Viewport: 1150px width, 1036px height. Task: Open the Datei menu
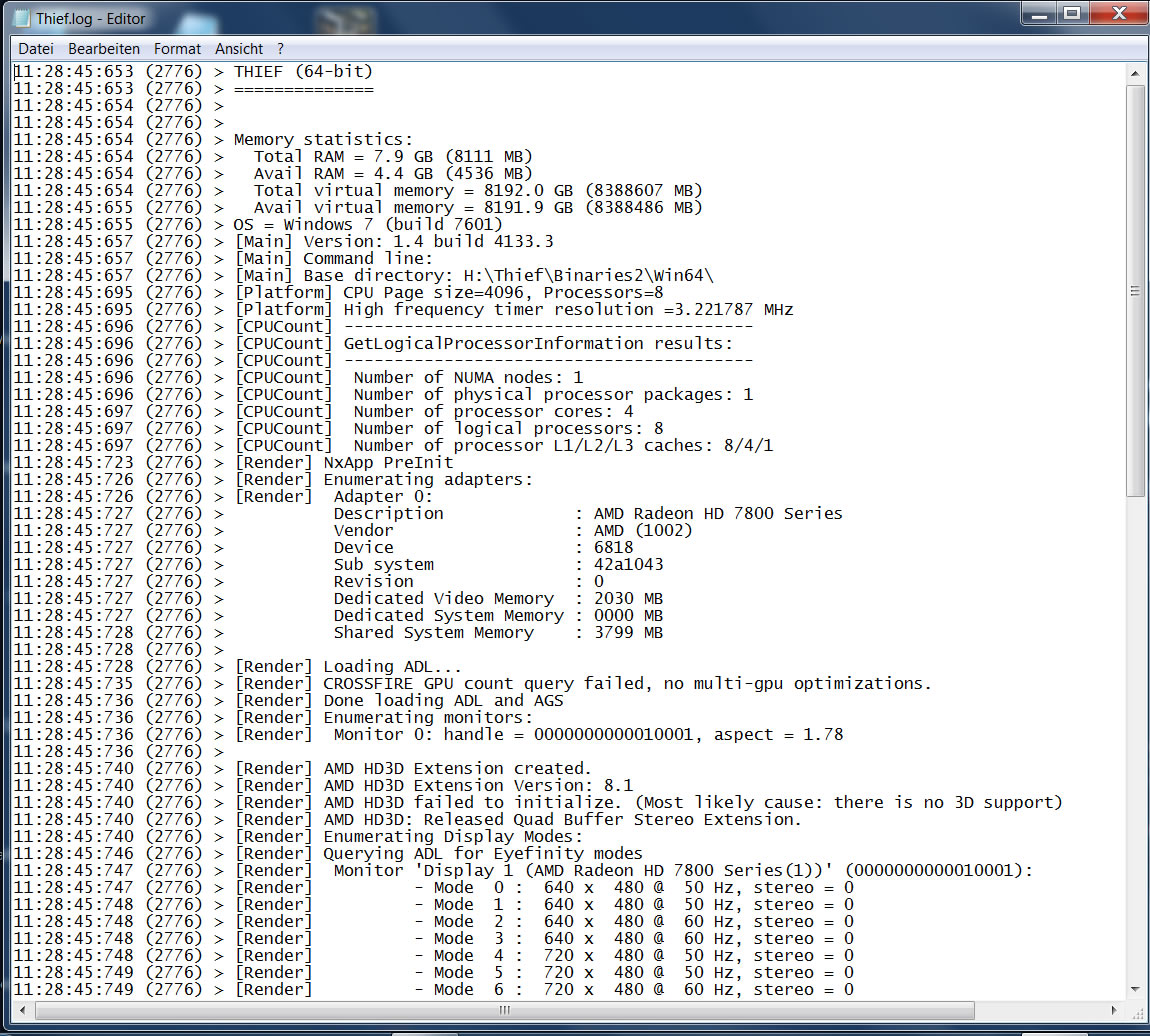[36, 48]
